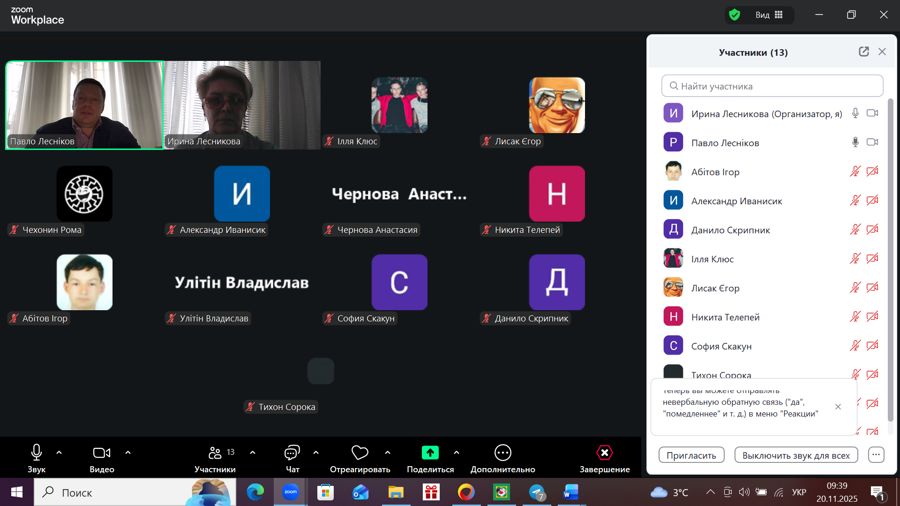Expand audio options arrow next to Звук
Viewport: 900px width, 506px height.
(x=59, y=452)
